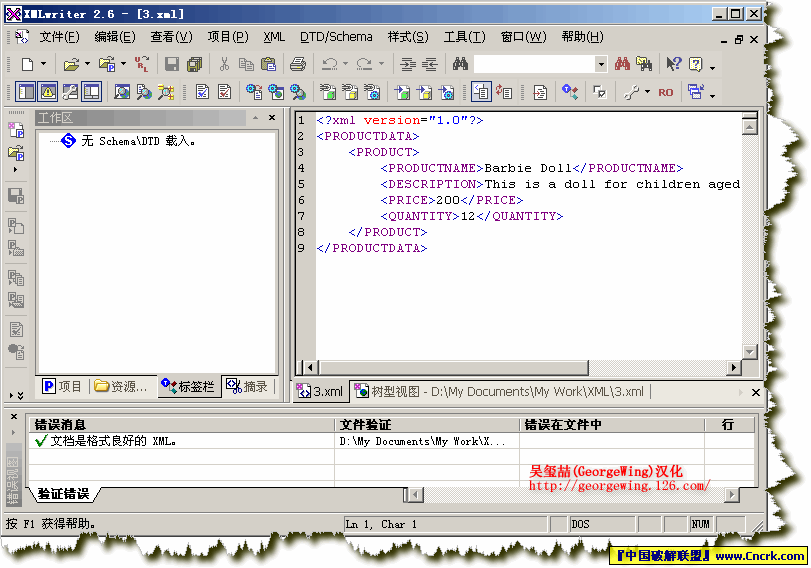Image resolution: width=811 pixels, height=568 pixels.
Task: Select the 验证错误 tab at bottom
Action: click(63, 494)
